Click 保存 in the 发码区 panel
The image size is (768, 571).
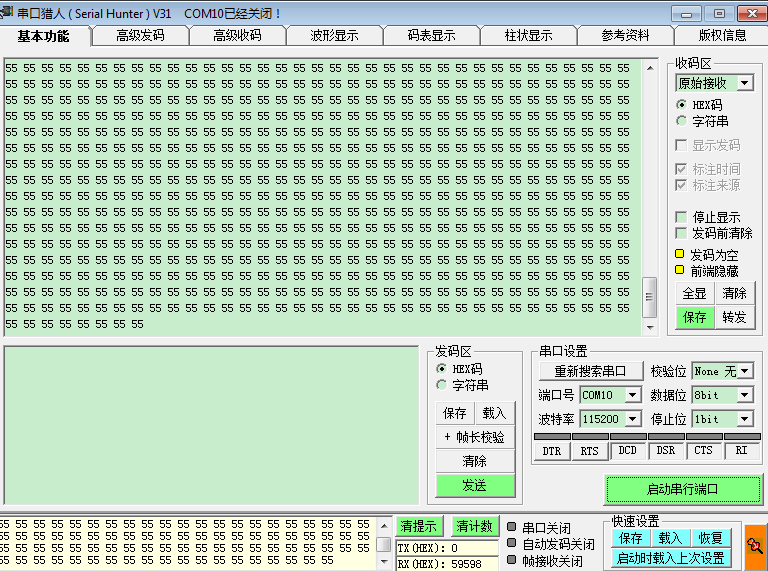tap(455, 413)
